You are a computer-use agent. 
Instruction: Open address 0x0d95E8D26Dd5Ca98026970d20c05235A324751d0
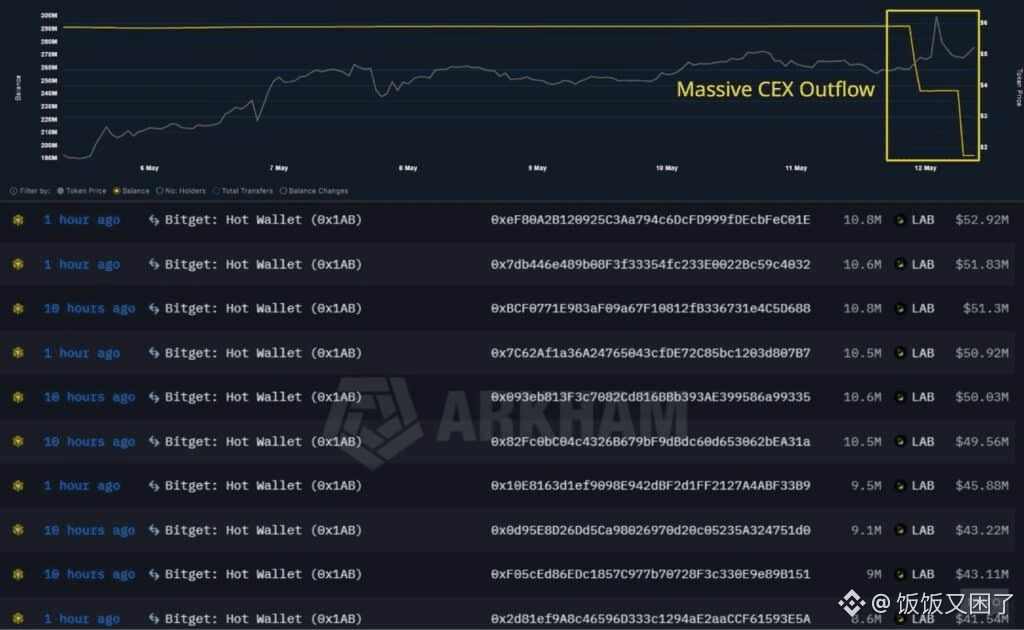[650, 530]
